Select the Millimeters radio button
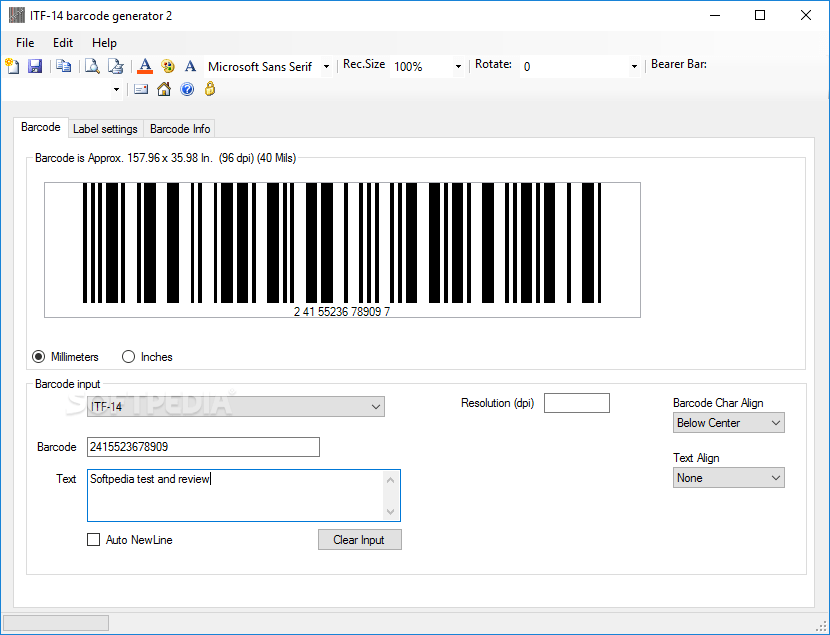830x635 pixels. click(37, 357)
